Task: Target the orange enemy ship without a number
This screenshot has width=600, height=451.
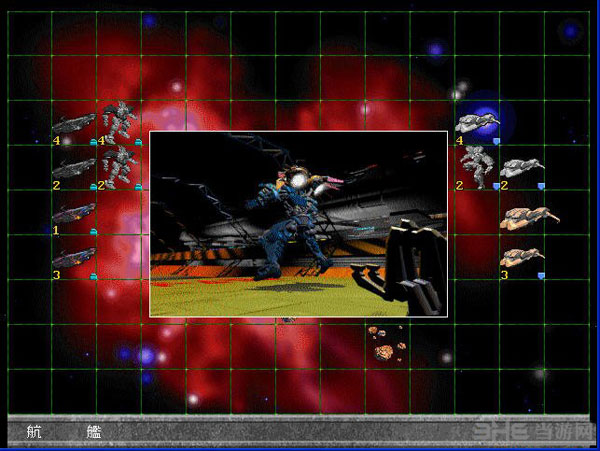Action: [529, 218]
